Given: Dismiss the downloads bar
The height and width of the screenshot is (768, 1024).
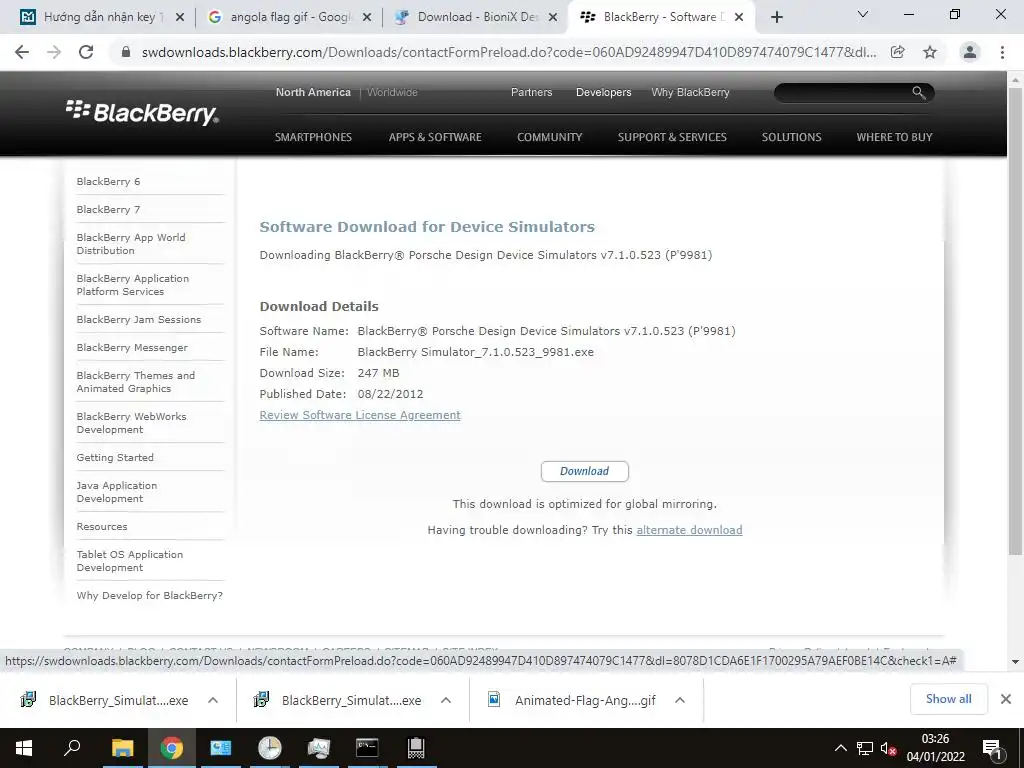Looking at the screenshot, I should click(1006, 699).
